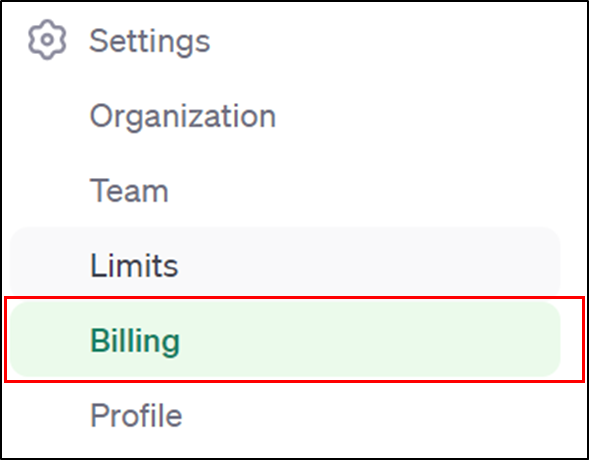Open the Settings section label
Screen dimensions: 589x460
(150, 41)
